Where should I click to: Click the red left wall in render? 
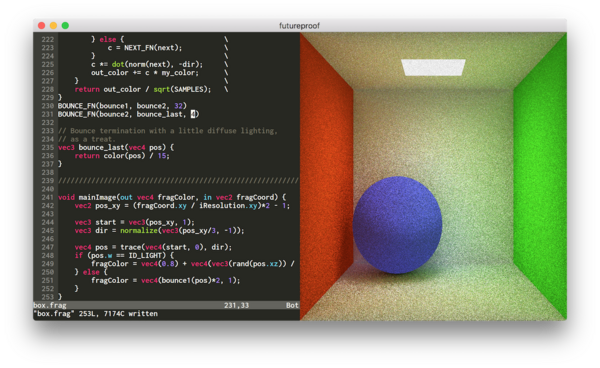tap(326, 176)
